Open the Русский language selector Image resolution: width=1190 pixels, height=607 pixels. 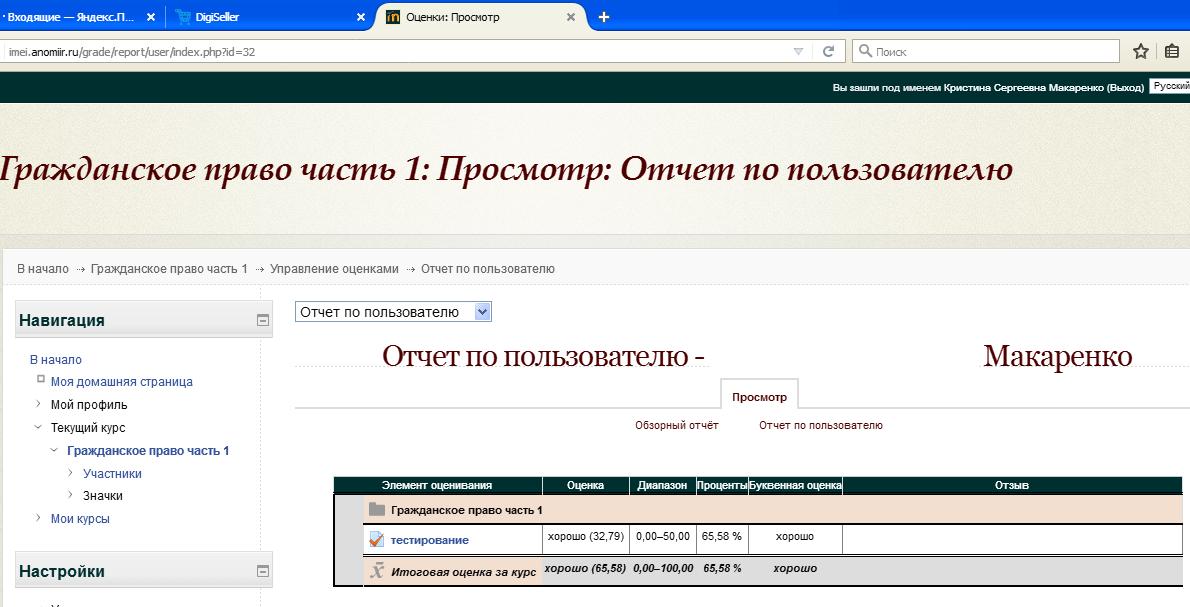[1169, 87]
